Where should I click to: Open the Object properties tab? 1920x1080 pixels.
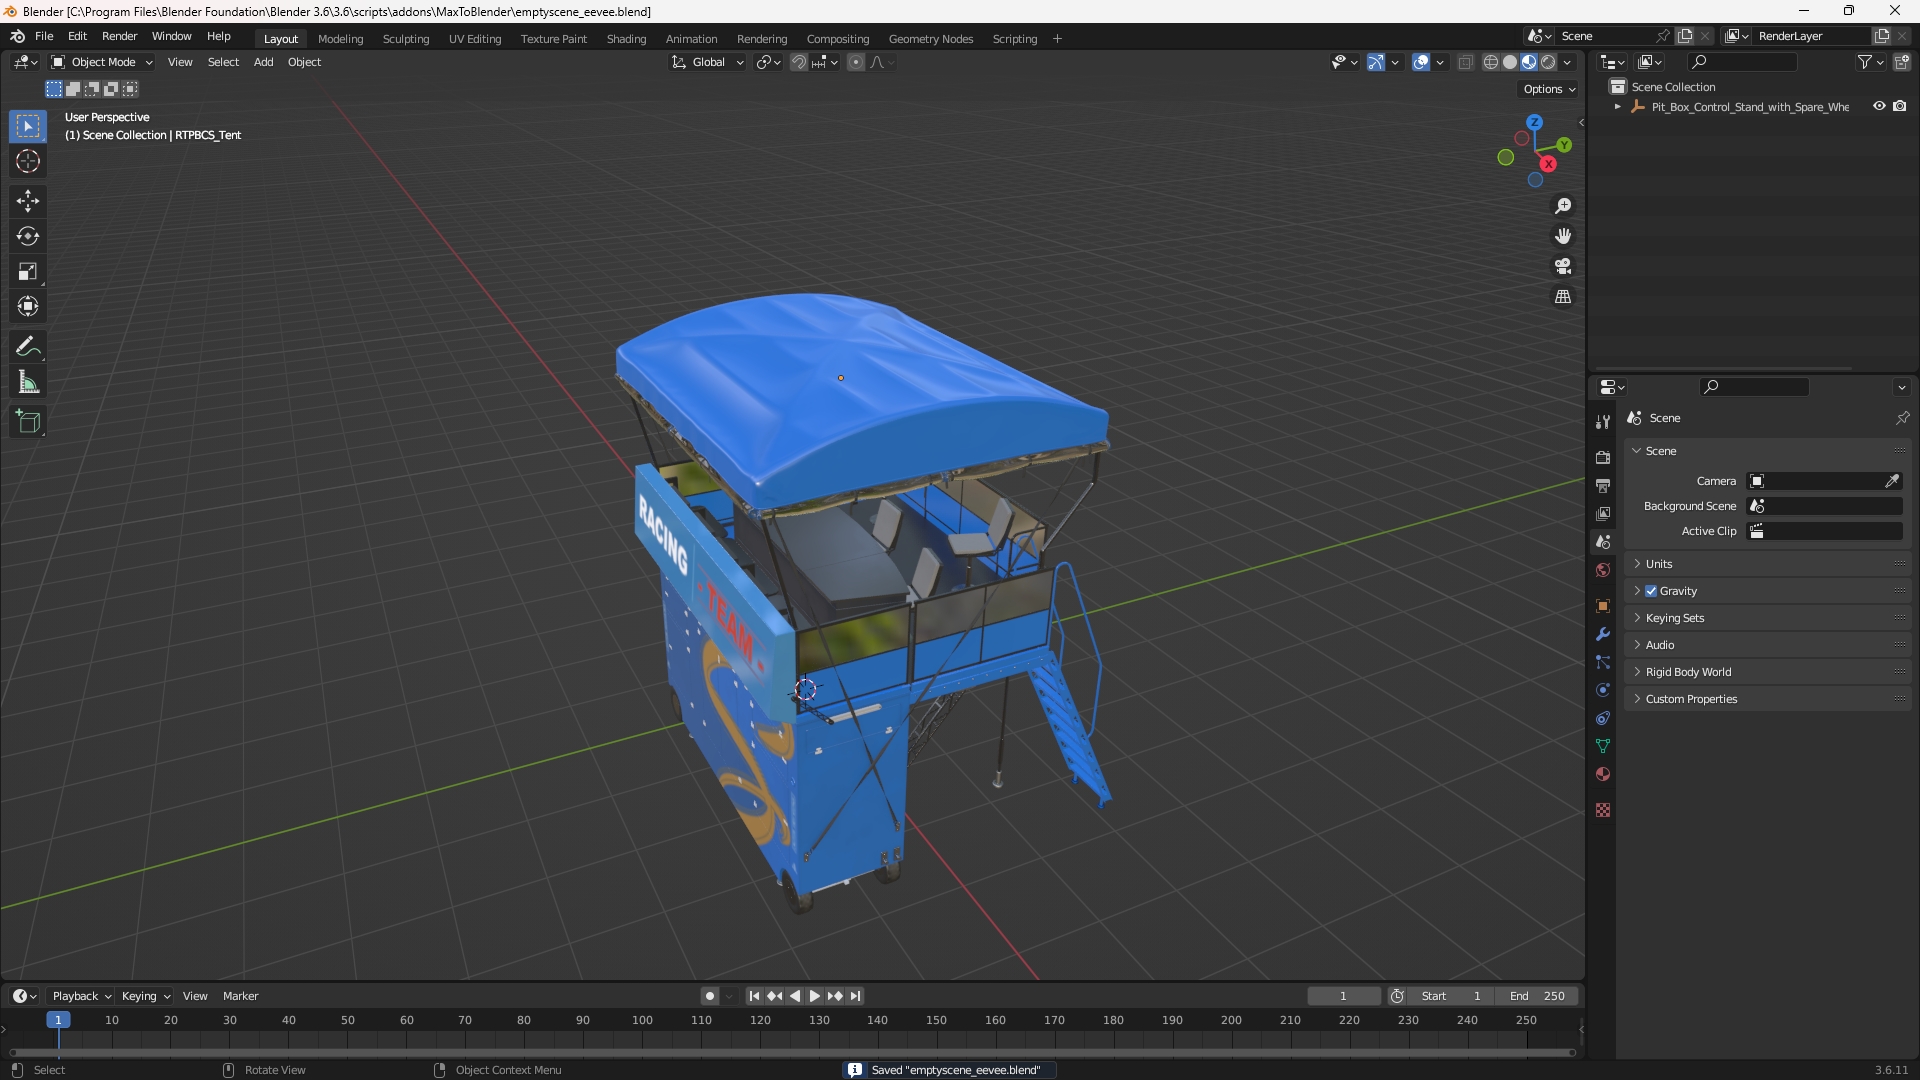(x=1603, y=606)
